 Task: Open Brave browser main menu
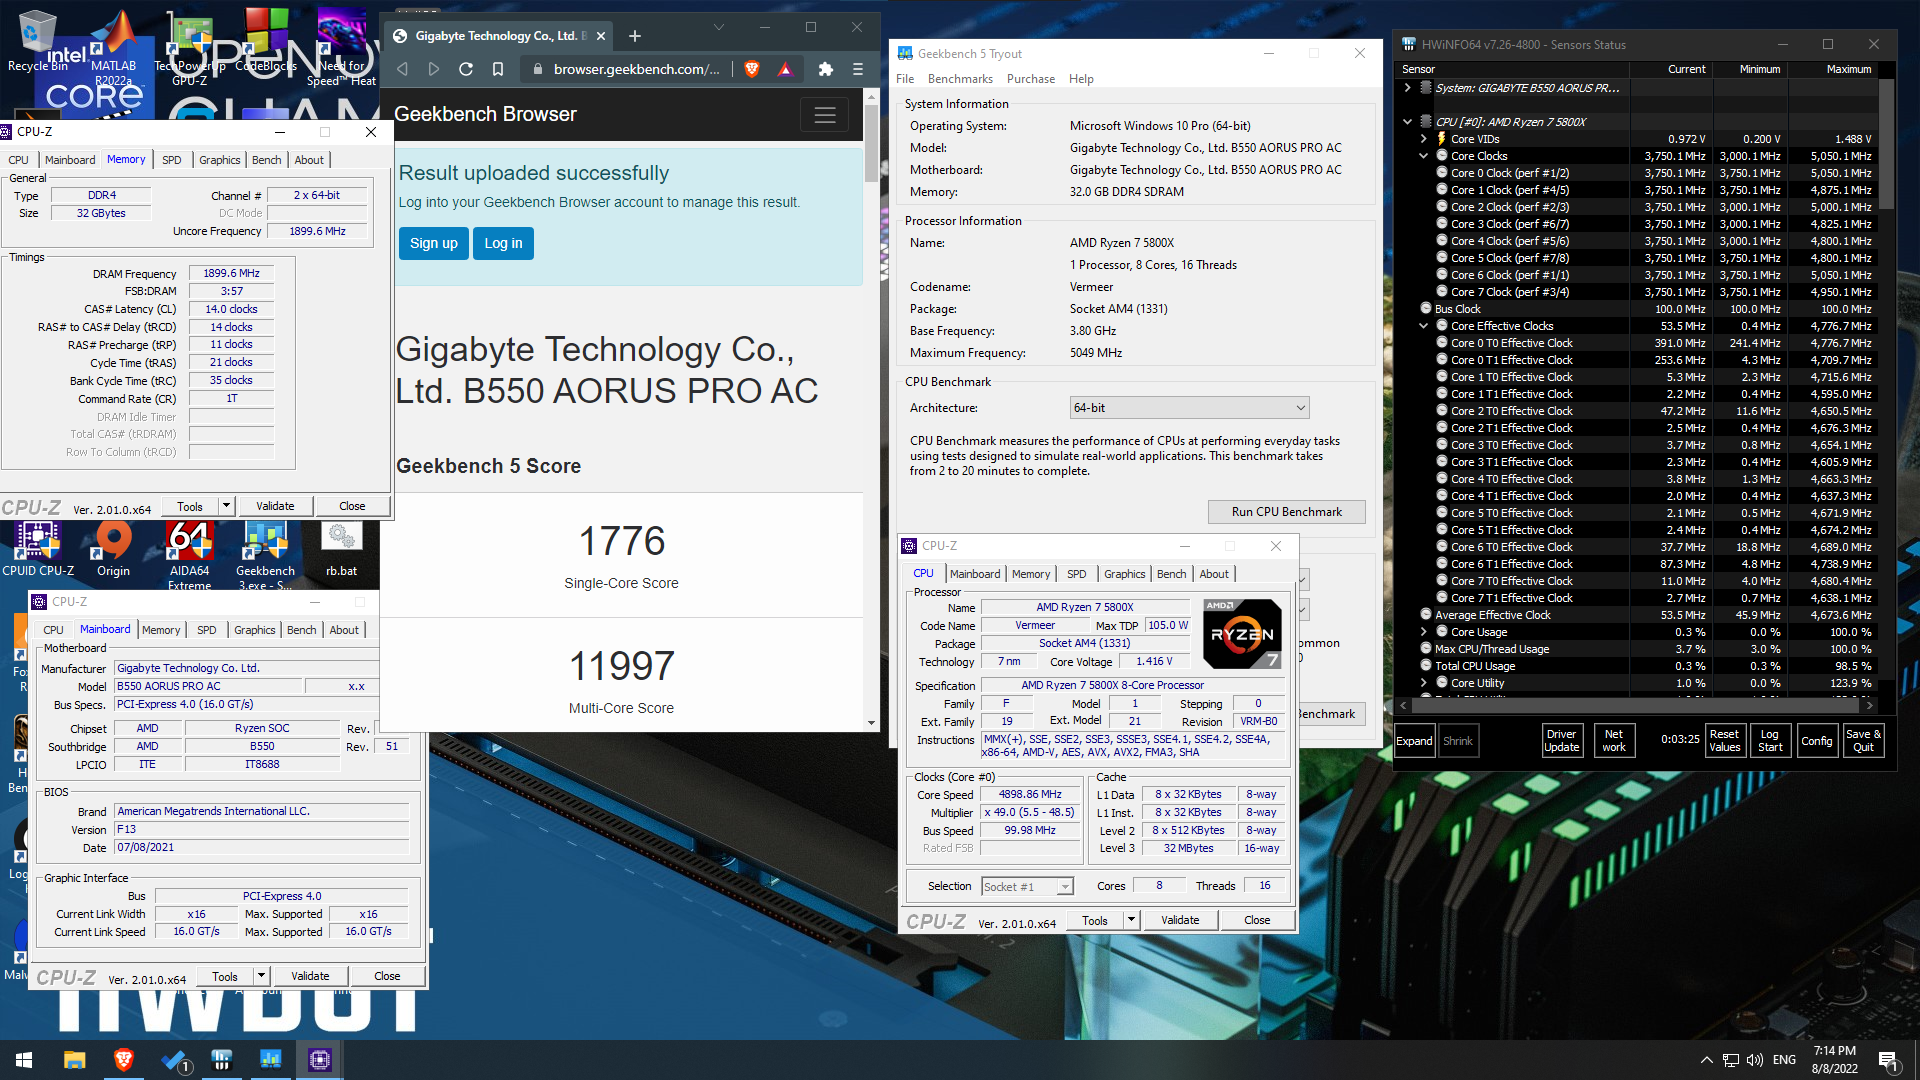pyautogui.click(x=858, y=69)
